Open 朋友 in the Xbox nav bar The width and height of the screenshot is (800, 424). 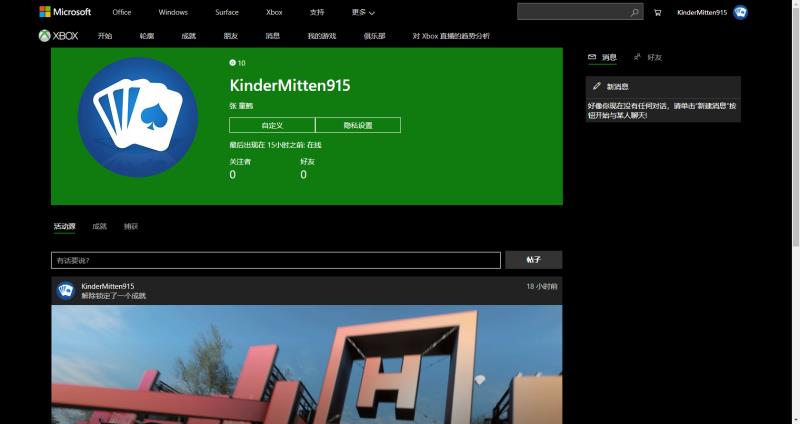(x=231, y=36)
